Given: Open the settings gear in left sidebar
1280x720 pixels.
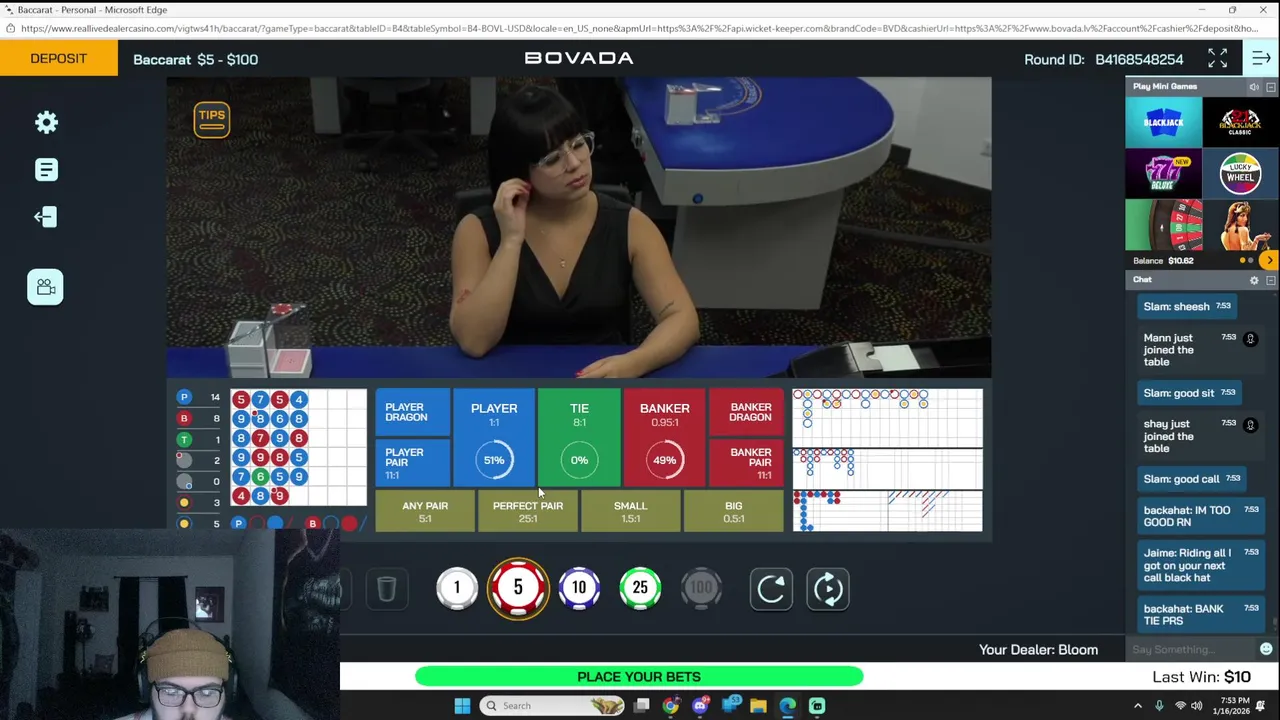Looking at the screenshot, I should tap(46, 122).
